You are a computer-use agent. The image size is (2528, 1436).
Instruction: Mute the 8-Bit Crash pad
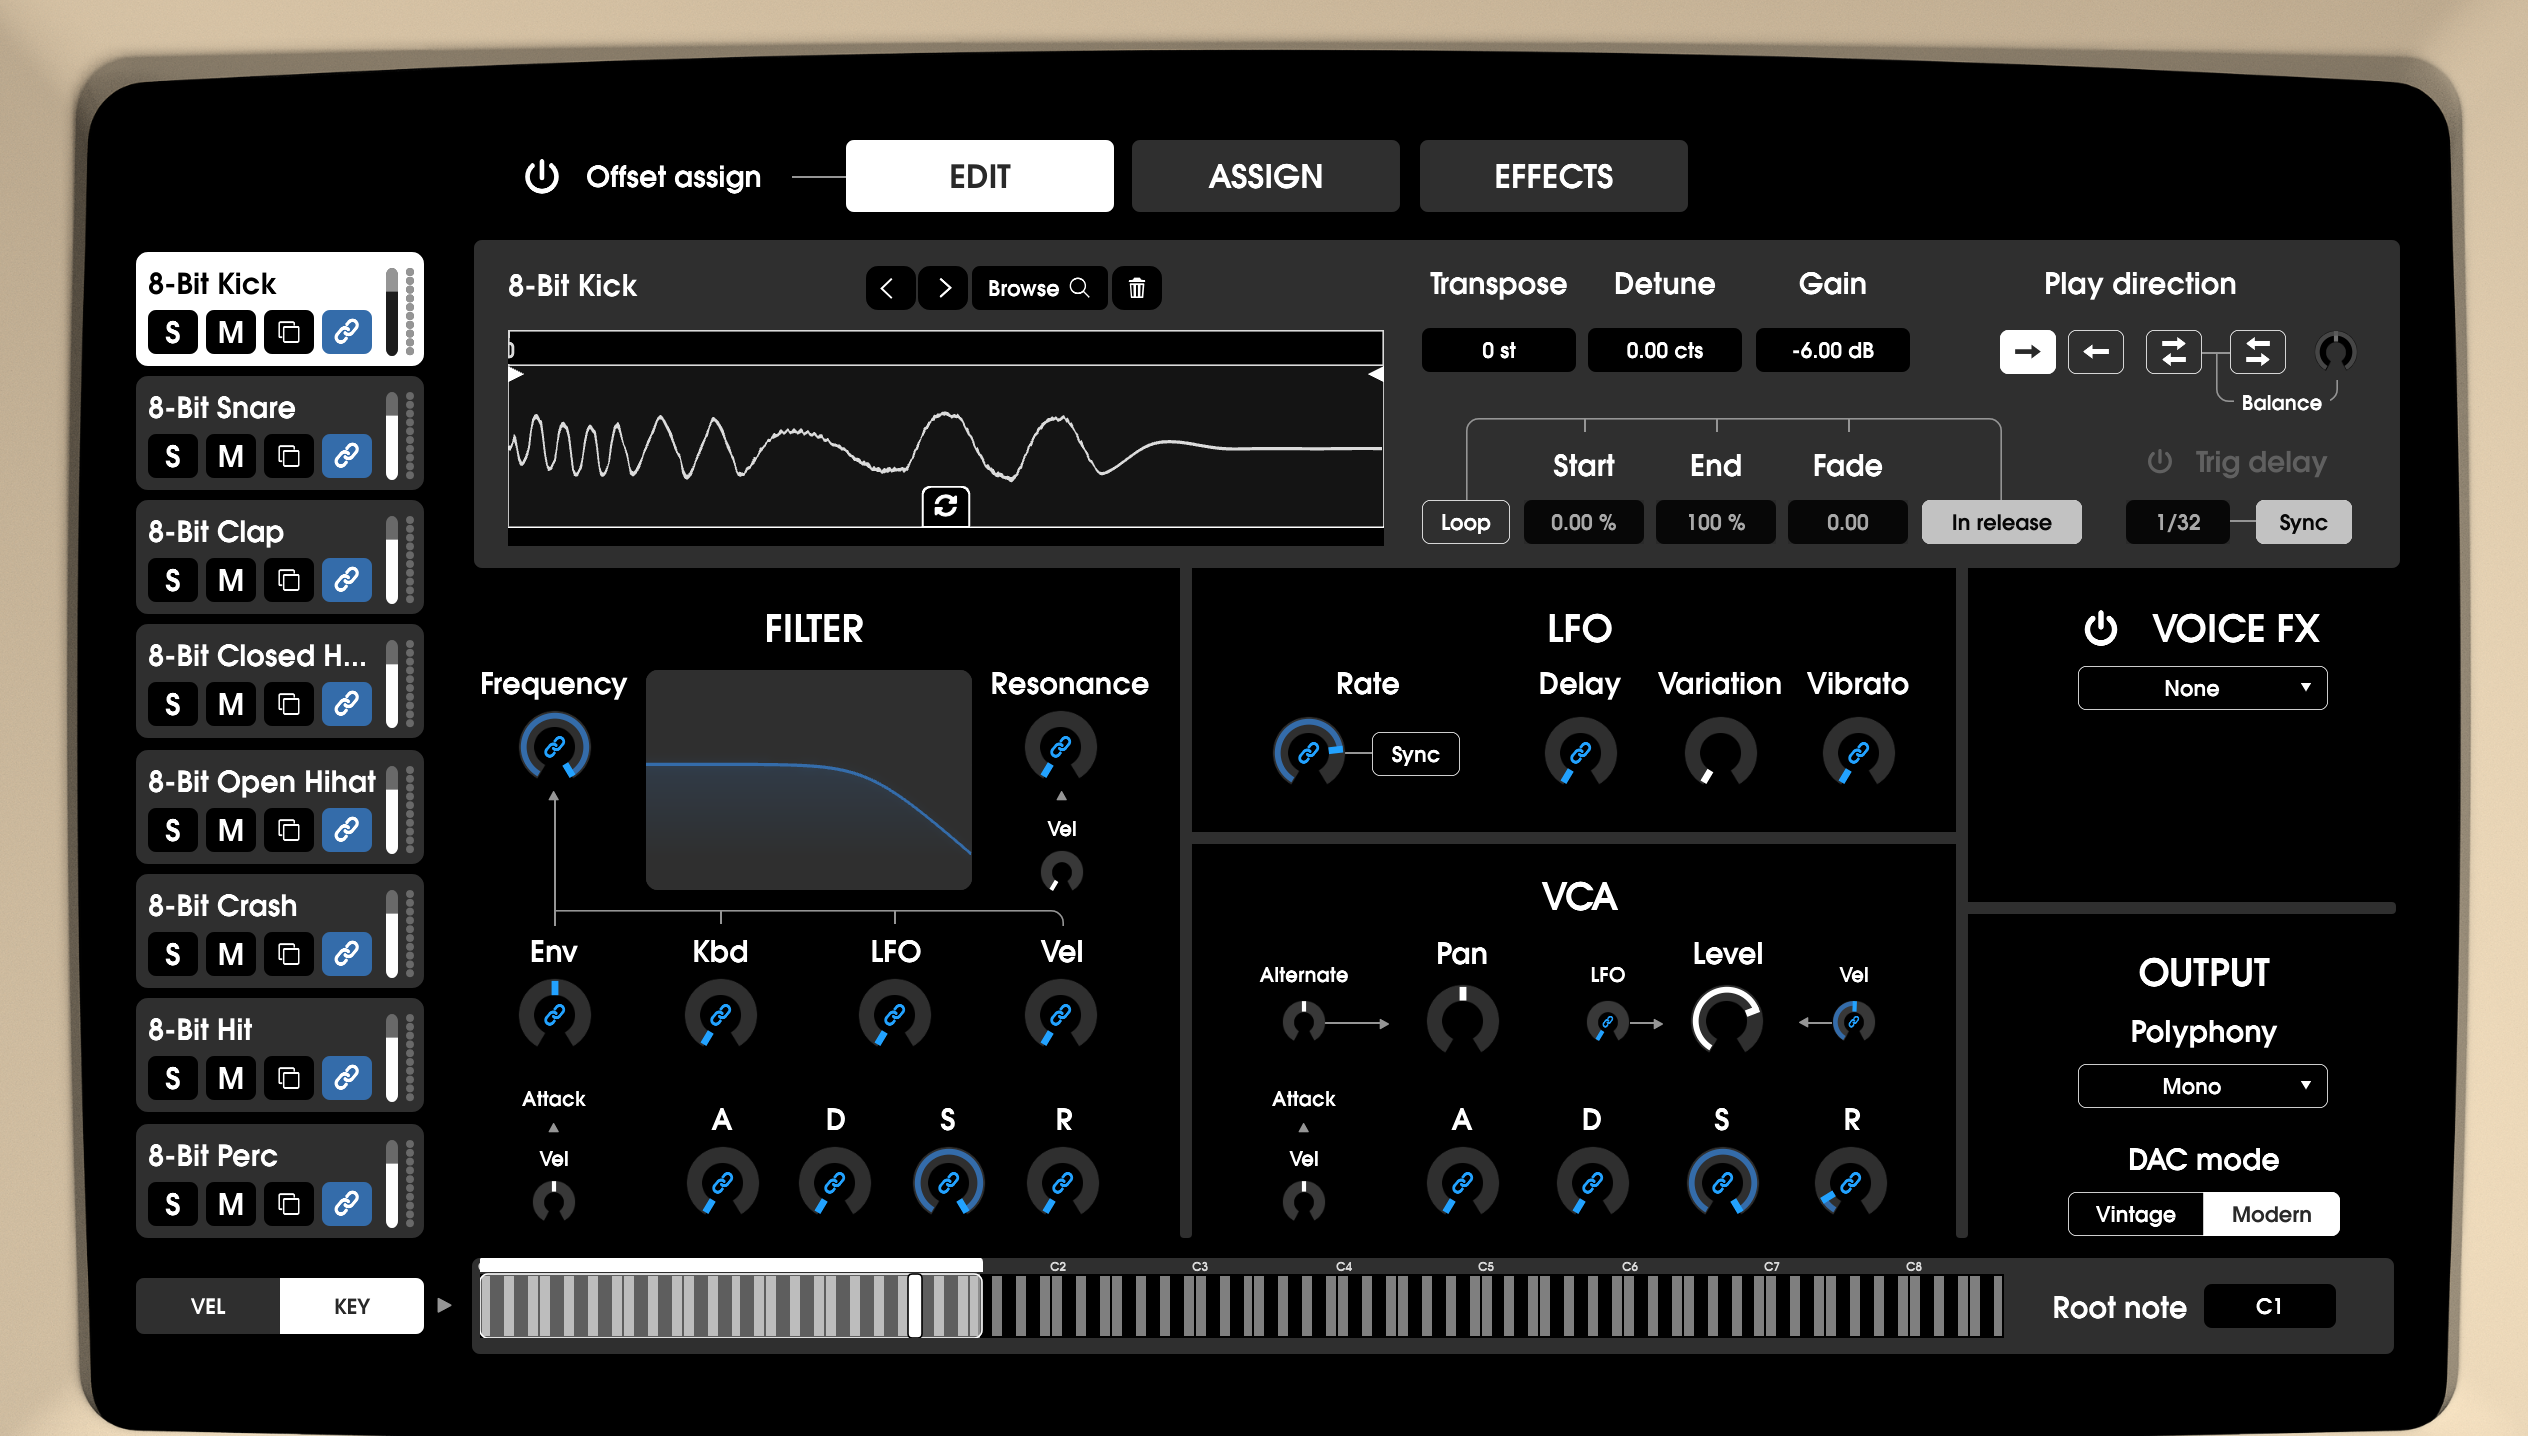(231, 955)
